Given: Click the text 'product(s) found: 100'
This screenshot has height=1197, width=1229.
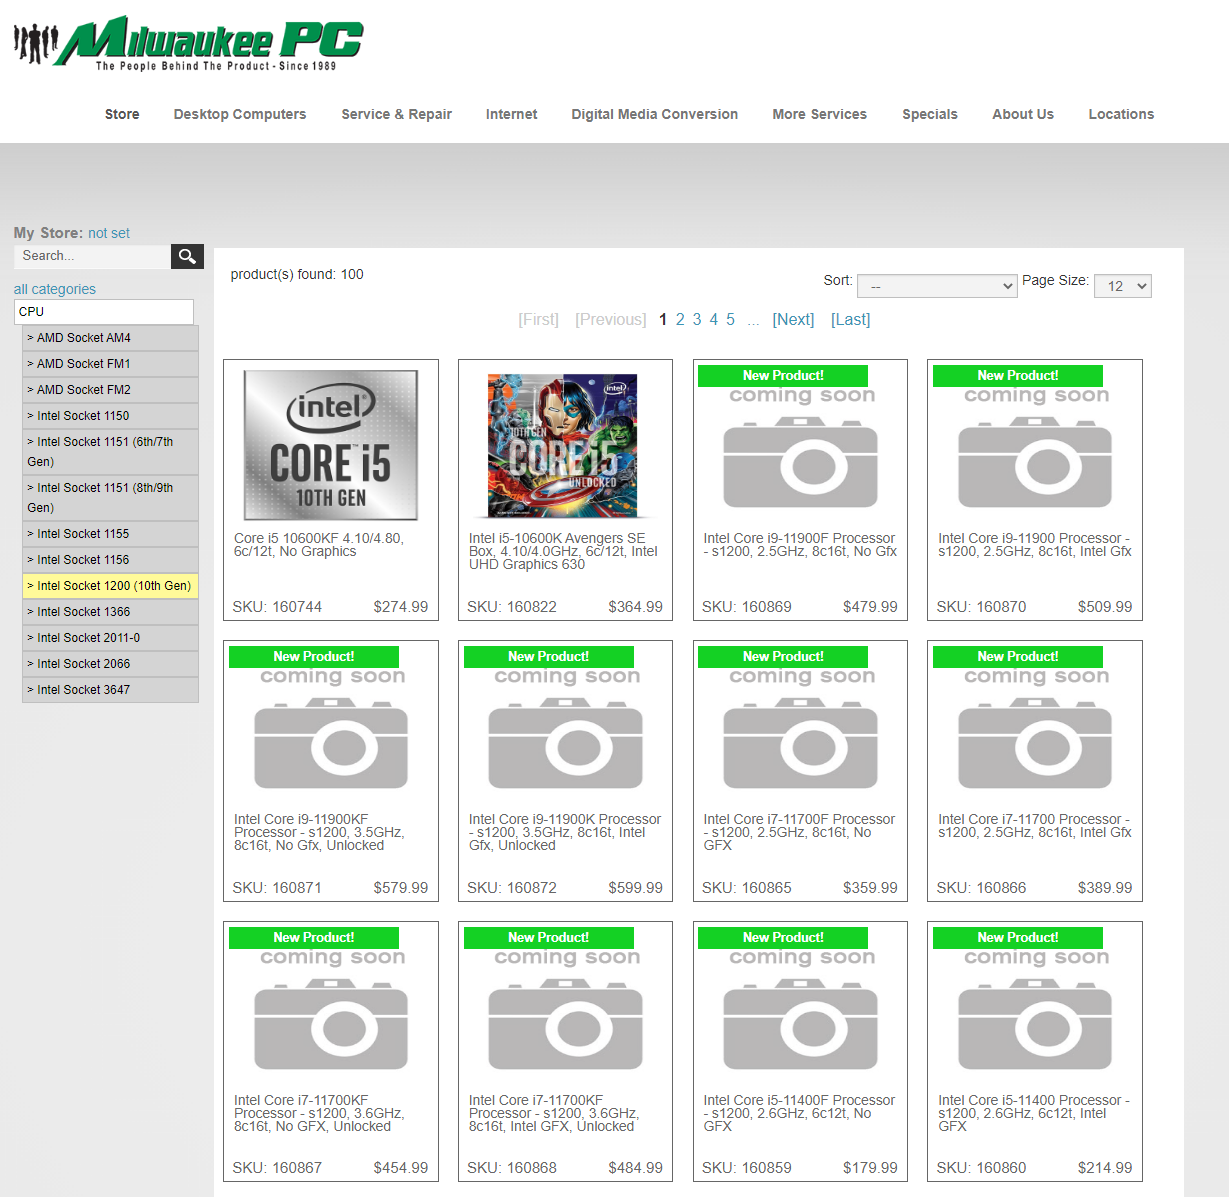Looking at the screenshot, I should [x=297, y=274].
